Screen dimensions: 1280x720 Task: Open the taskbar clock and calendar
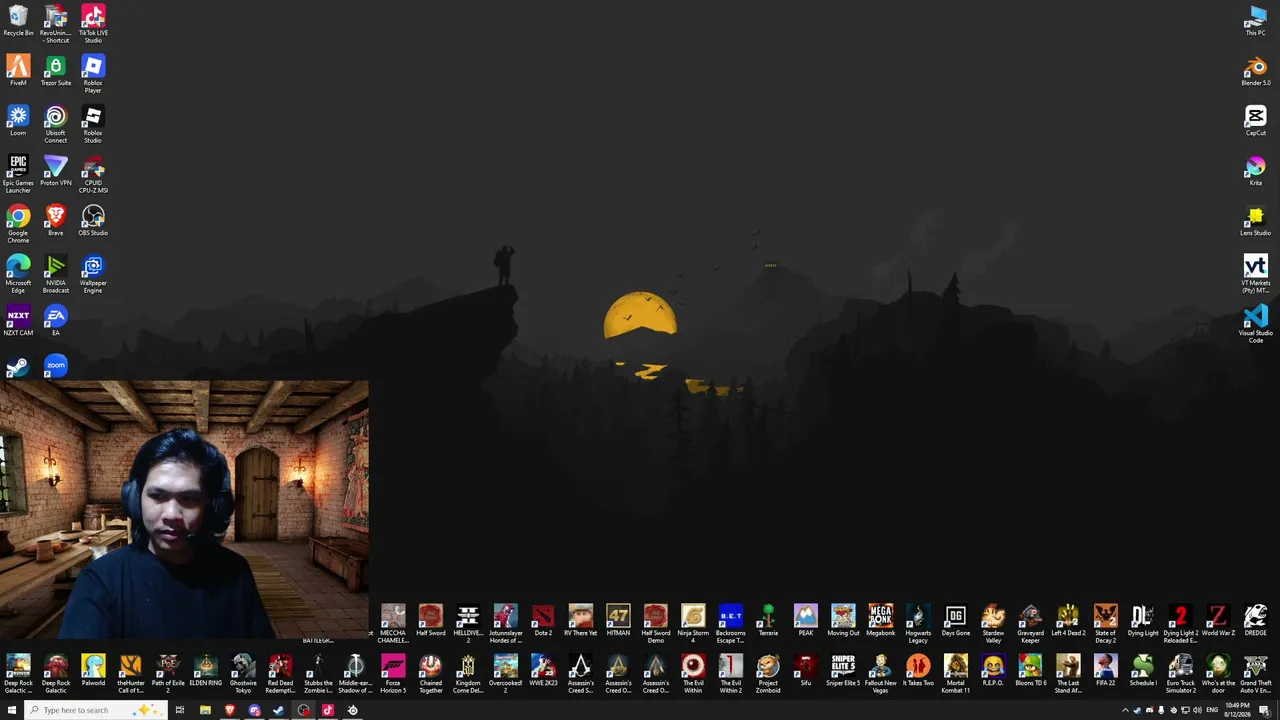1239,710
